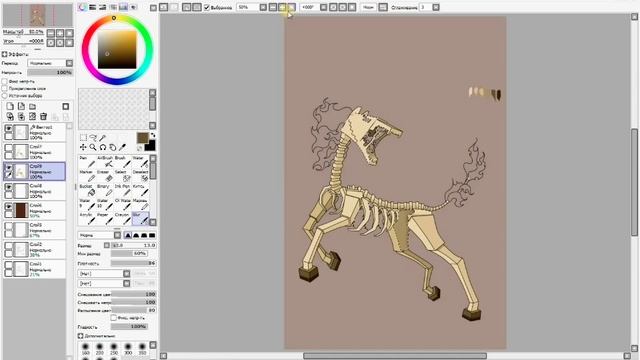Choose the 200 brush size preset
The height and width of the screenshot is (360, 640).
tap(100, 349)
